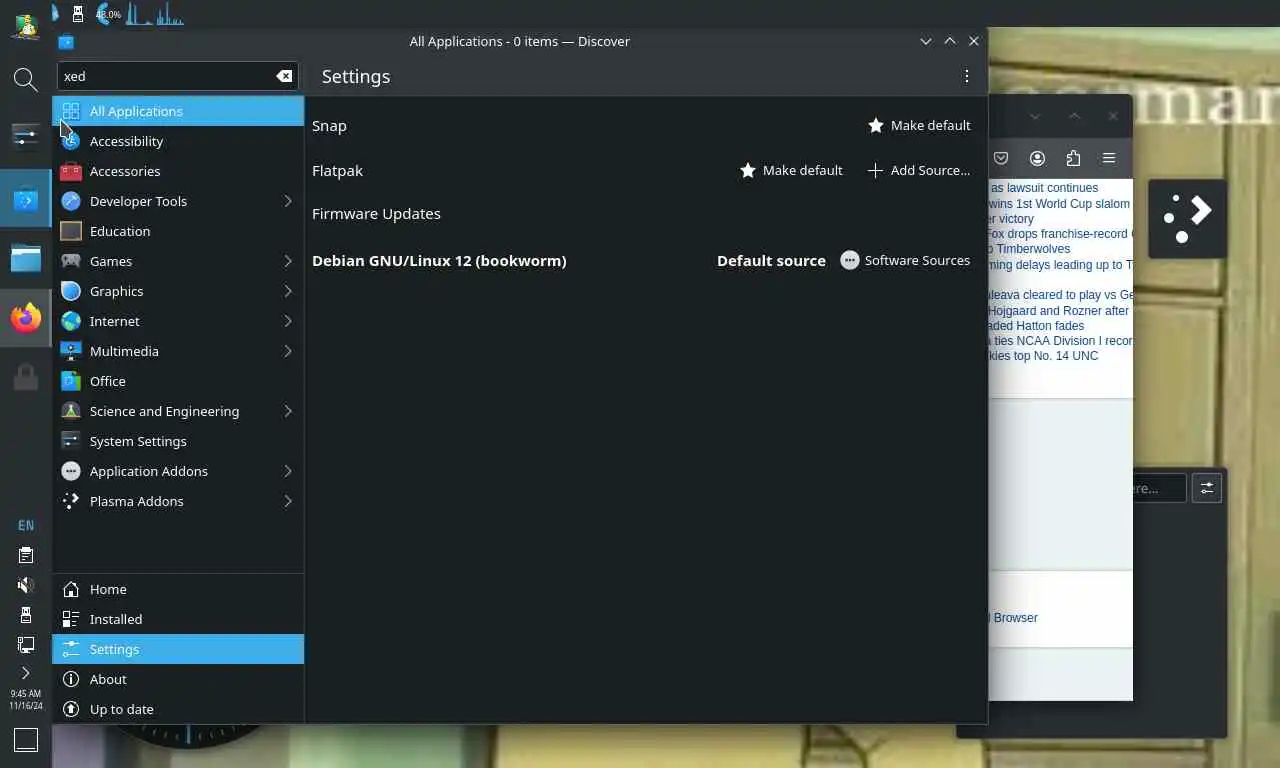Click the Internet globe icon

click(71, 321)
